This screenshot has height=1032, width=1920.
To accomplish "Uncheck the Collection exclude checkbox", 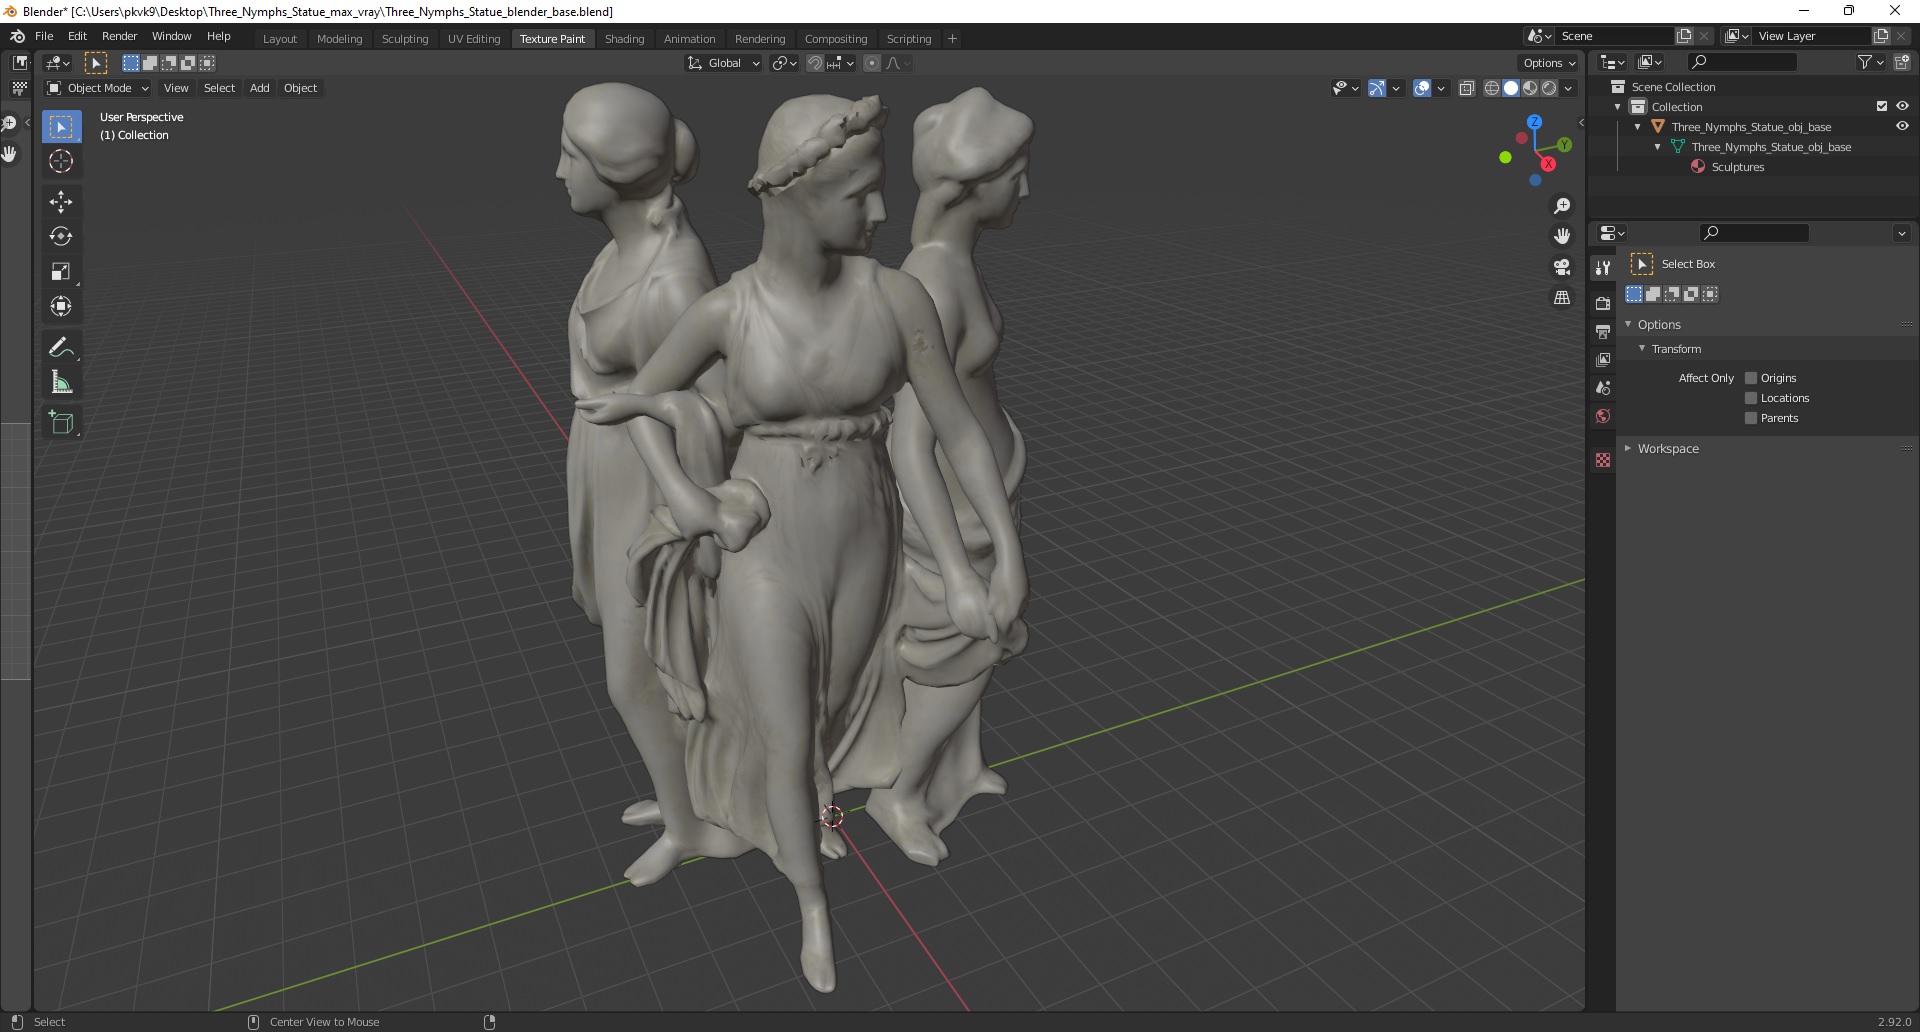I will point(1881,106).
